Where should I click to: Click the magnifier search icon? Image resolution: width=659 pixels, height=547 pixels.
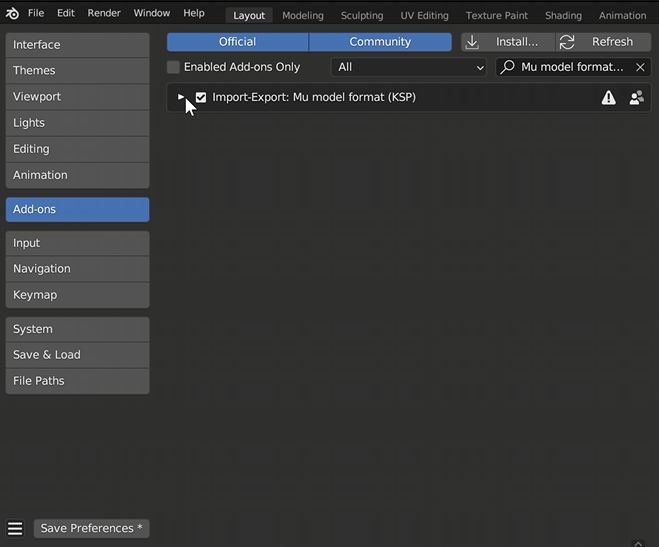508,67
